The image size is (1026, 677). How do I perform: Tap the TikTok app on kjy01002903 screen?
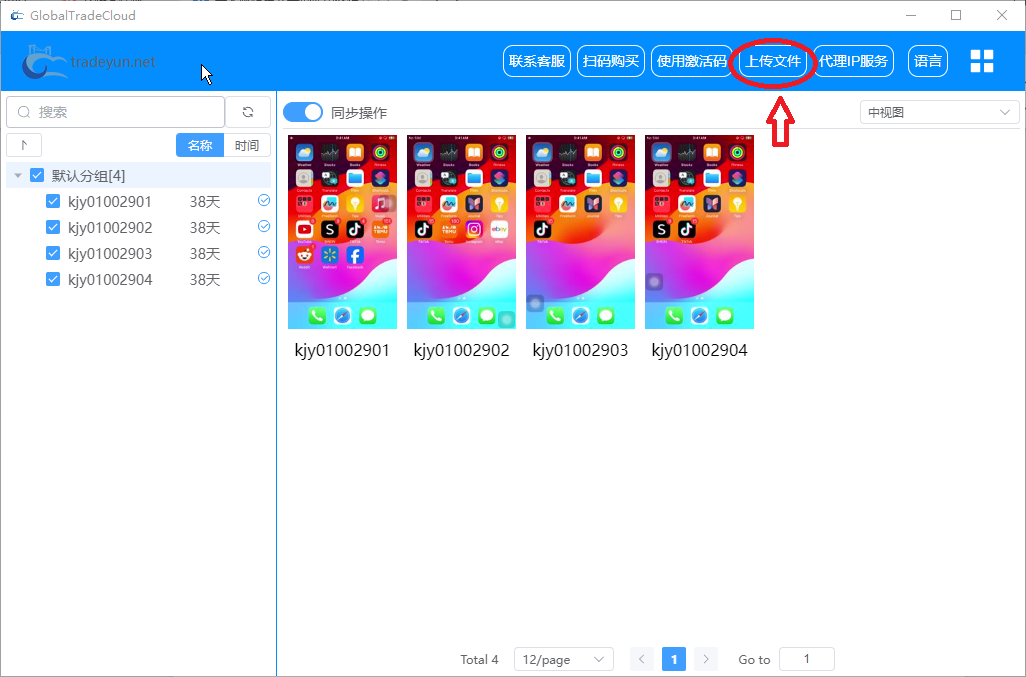(542, 229)
